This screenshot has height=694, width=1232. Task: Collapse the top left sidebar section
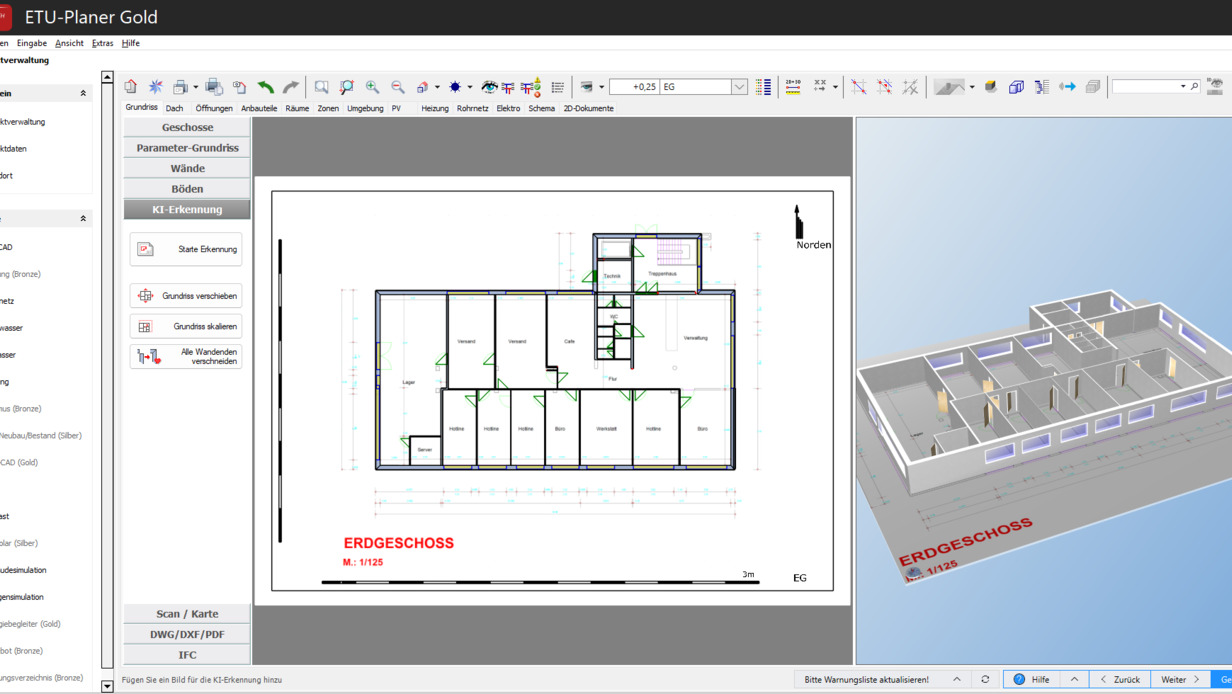pos(83,93)
